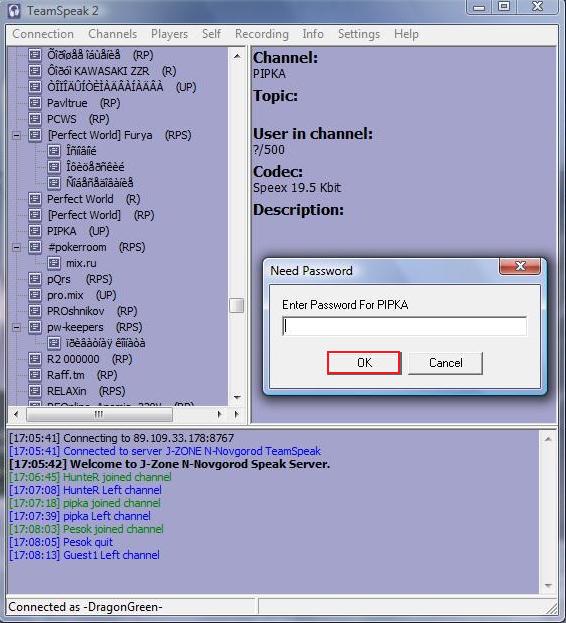This screenshot has height=623, width=566.
Task: Select the PCWS (RP) channel
Action: [78, 119]
